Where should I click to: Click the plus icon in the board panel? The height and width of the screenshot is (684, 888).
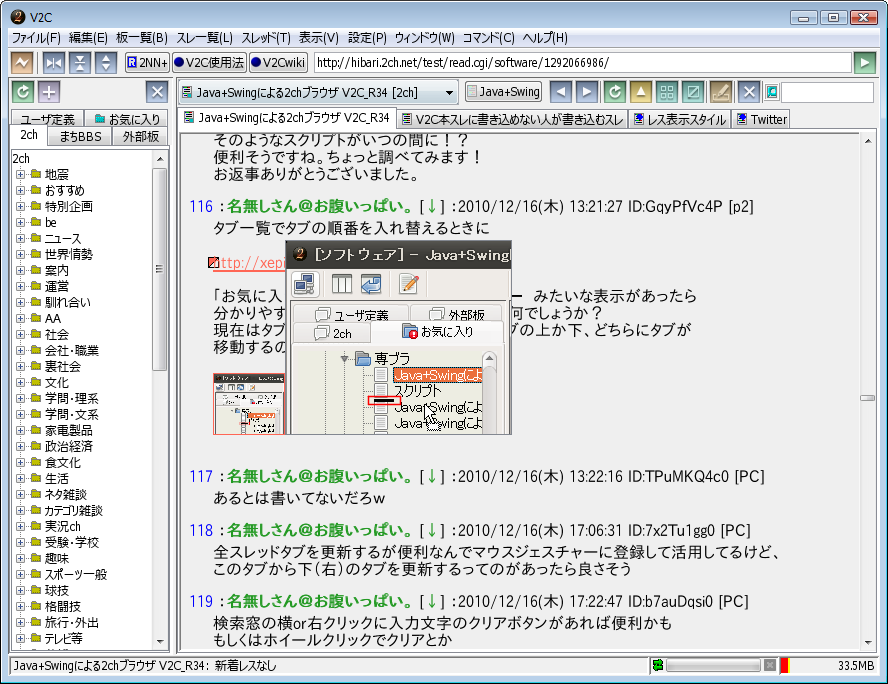[49, 92]
